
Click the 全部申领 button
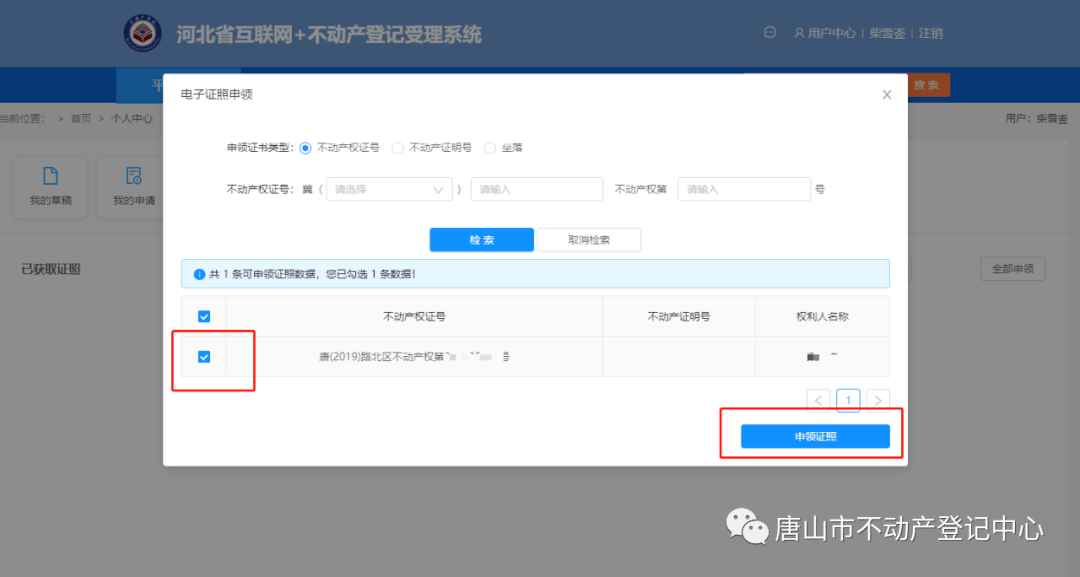click(1012, 269)
